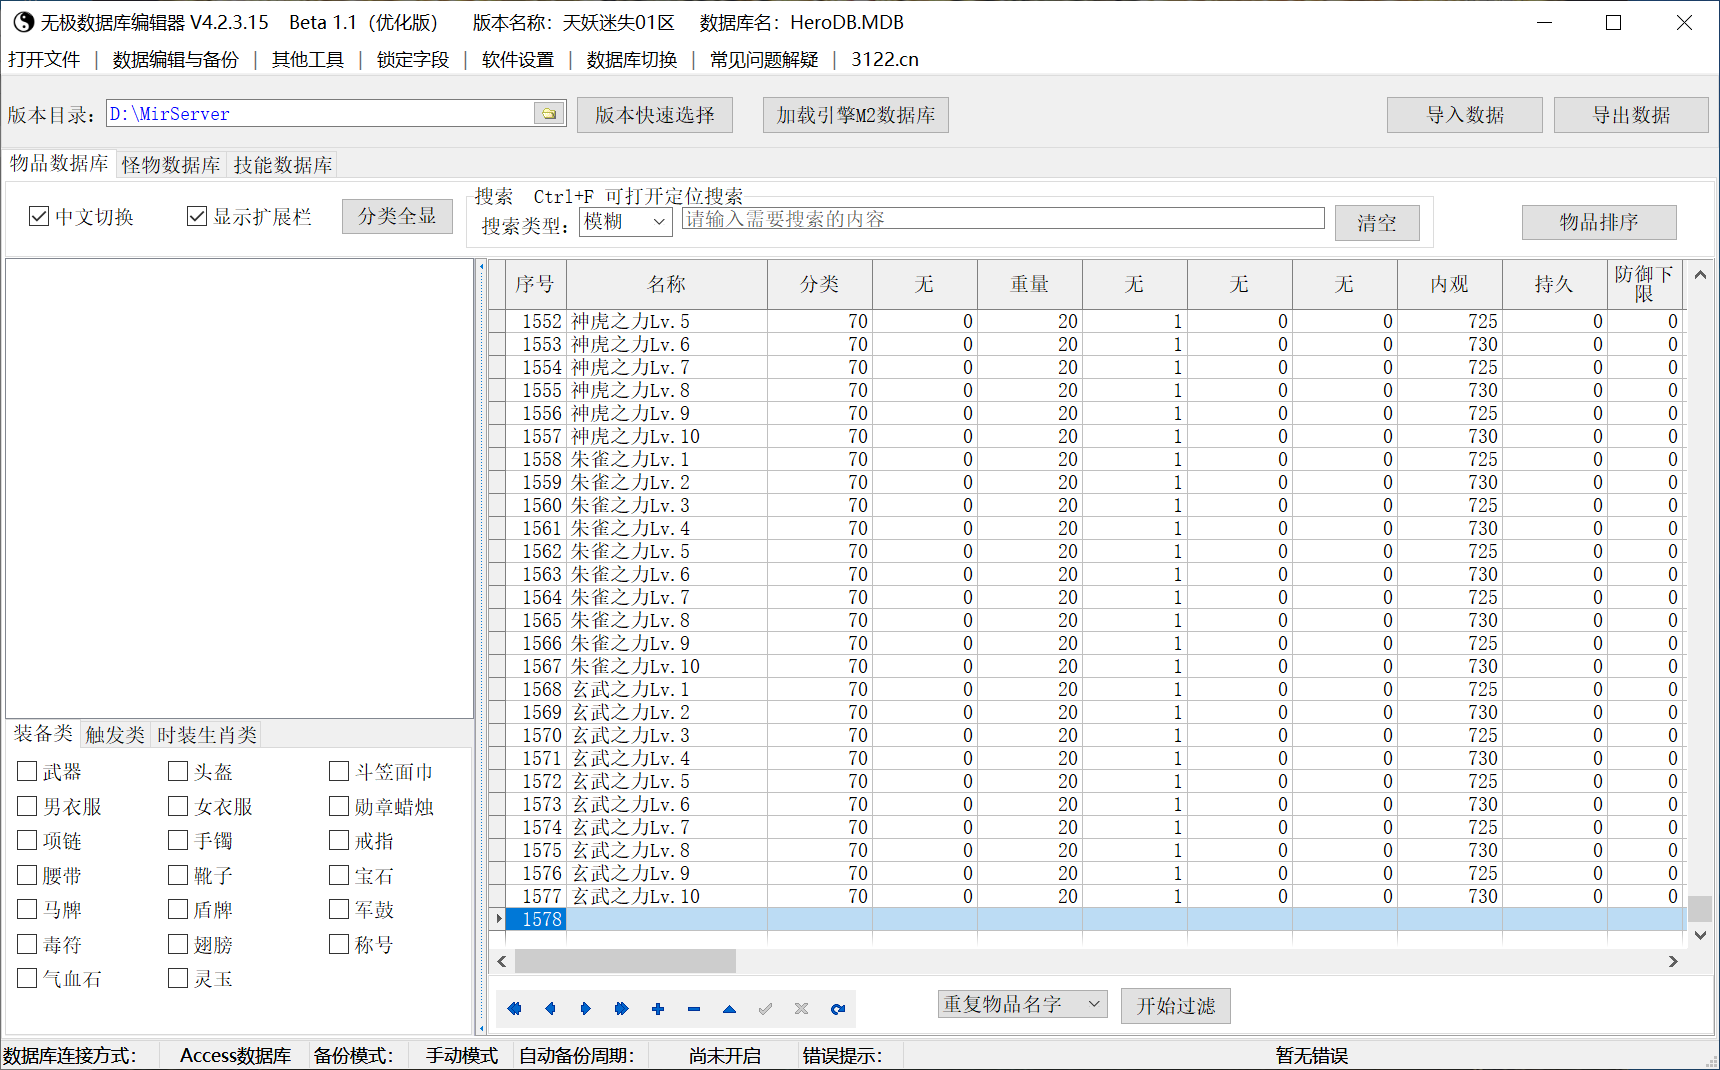Click the 开始过滤 button
Image resolution: width=1720 pixels, height=1070 pixels.
tap(1176, 1006)
